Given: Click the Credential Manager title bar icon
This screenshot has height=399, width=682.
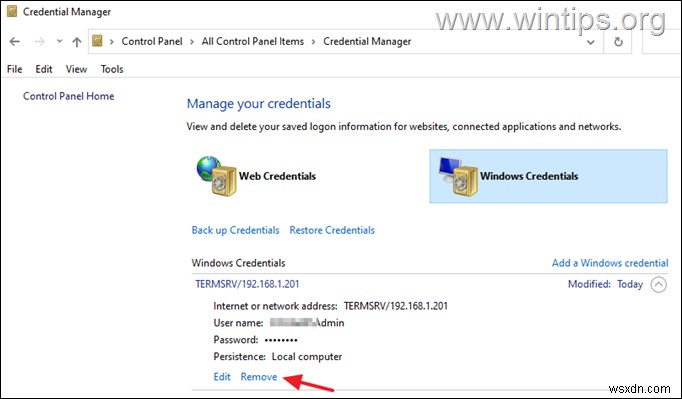Looking at the screenshot, I should (x=12, y=11).
